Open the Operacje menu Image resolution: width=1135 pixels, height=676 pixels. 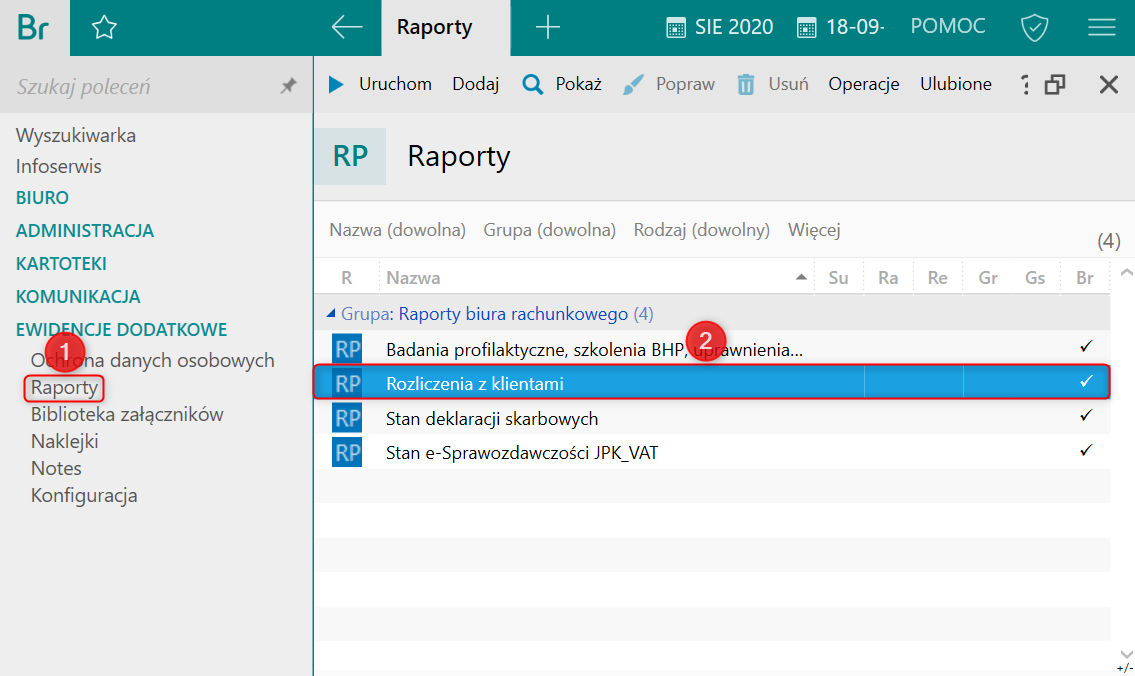pyautogui.click(x=863, y=84)
